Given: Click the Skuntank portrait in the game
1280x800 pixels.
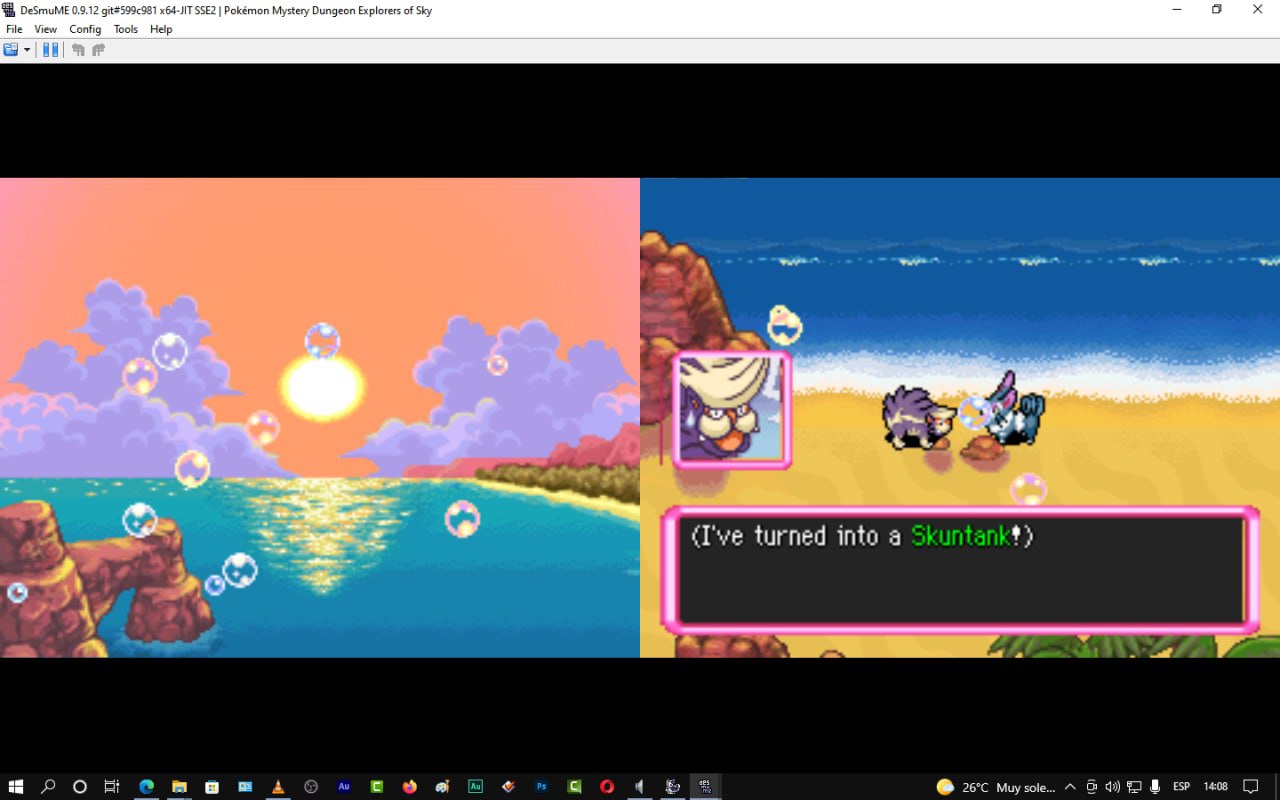Looking at the screenshot, I should point(732,409).
